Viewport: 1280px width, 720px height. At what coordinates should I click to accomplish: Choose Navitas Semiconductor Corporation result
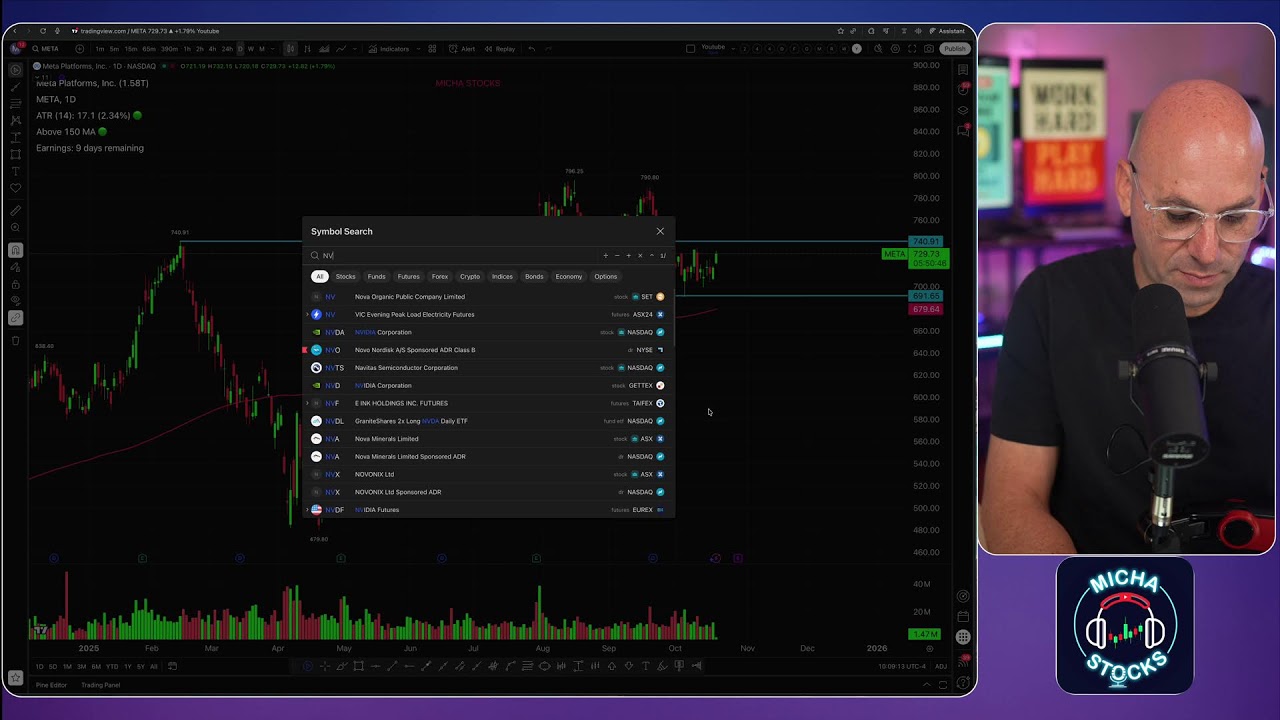(x=488, y=368)
